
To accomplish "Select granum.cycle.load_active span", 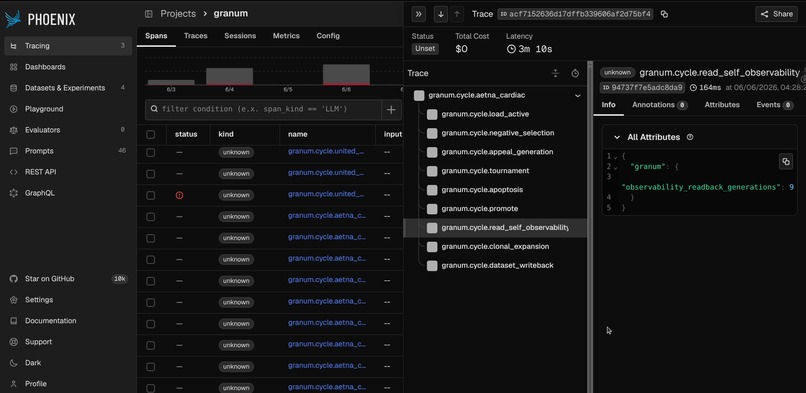I will coord(495,114).
